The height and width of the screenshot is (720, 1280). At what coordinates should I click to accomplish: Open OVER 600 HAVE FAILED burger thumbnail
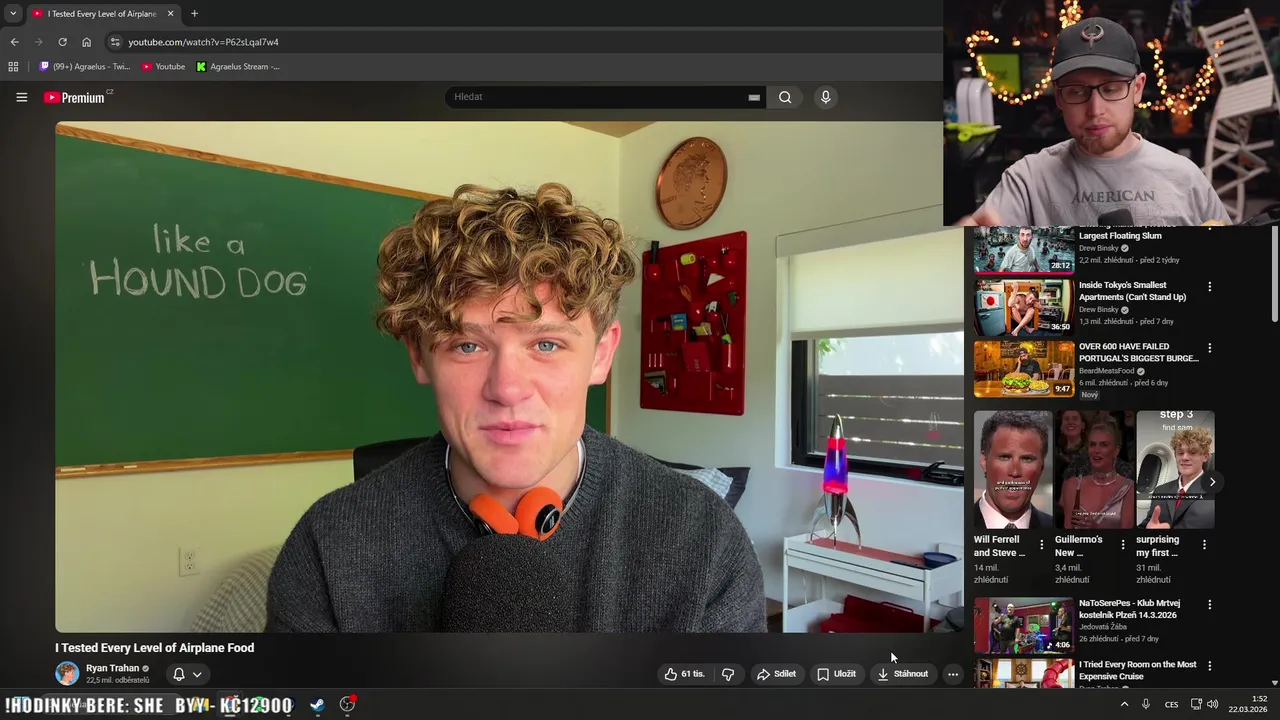1024,369
